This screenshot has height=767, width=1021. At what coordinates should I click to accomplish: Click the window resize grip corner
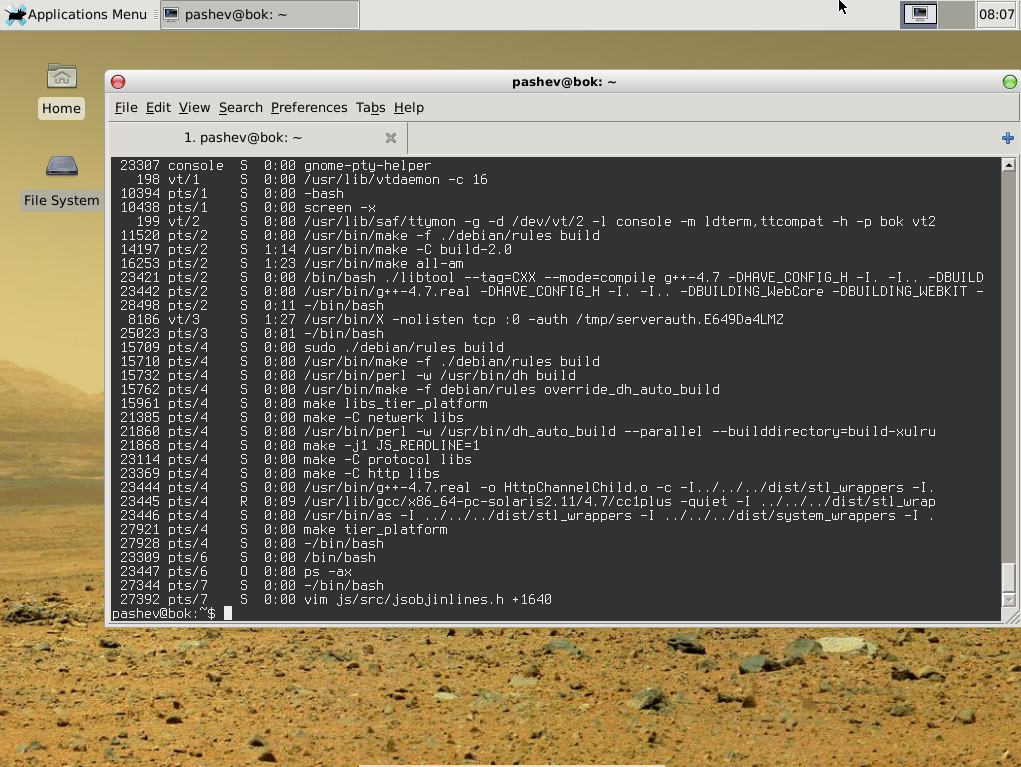pyautogui.click(x=1013, y=619)
